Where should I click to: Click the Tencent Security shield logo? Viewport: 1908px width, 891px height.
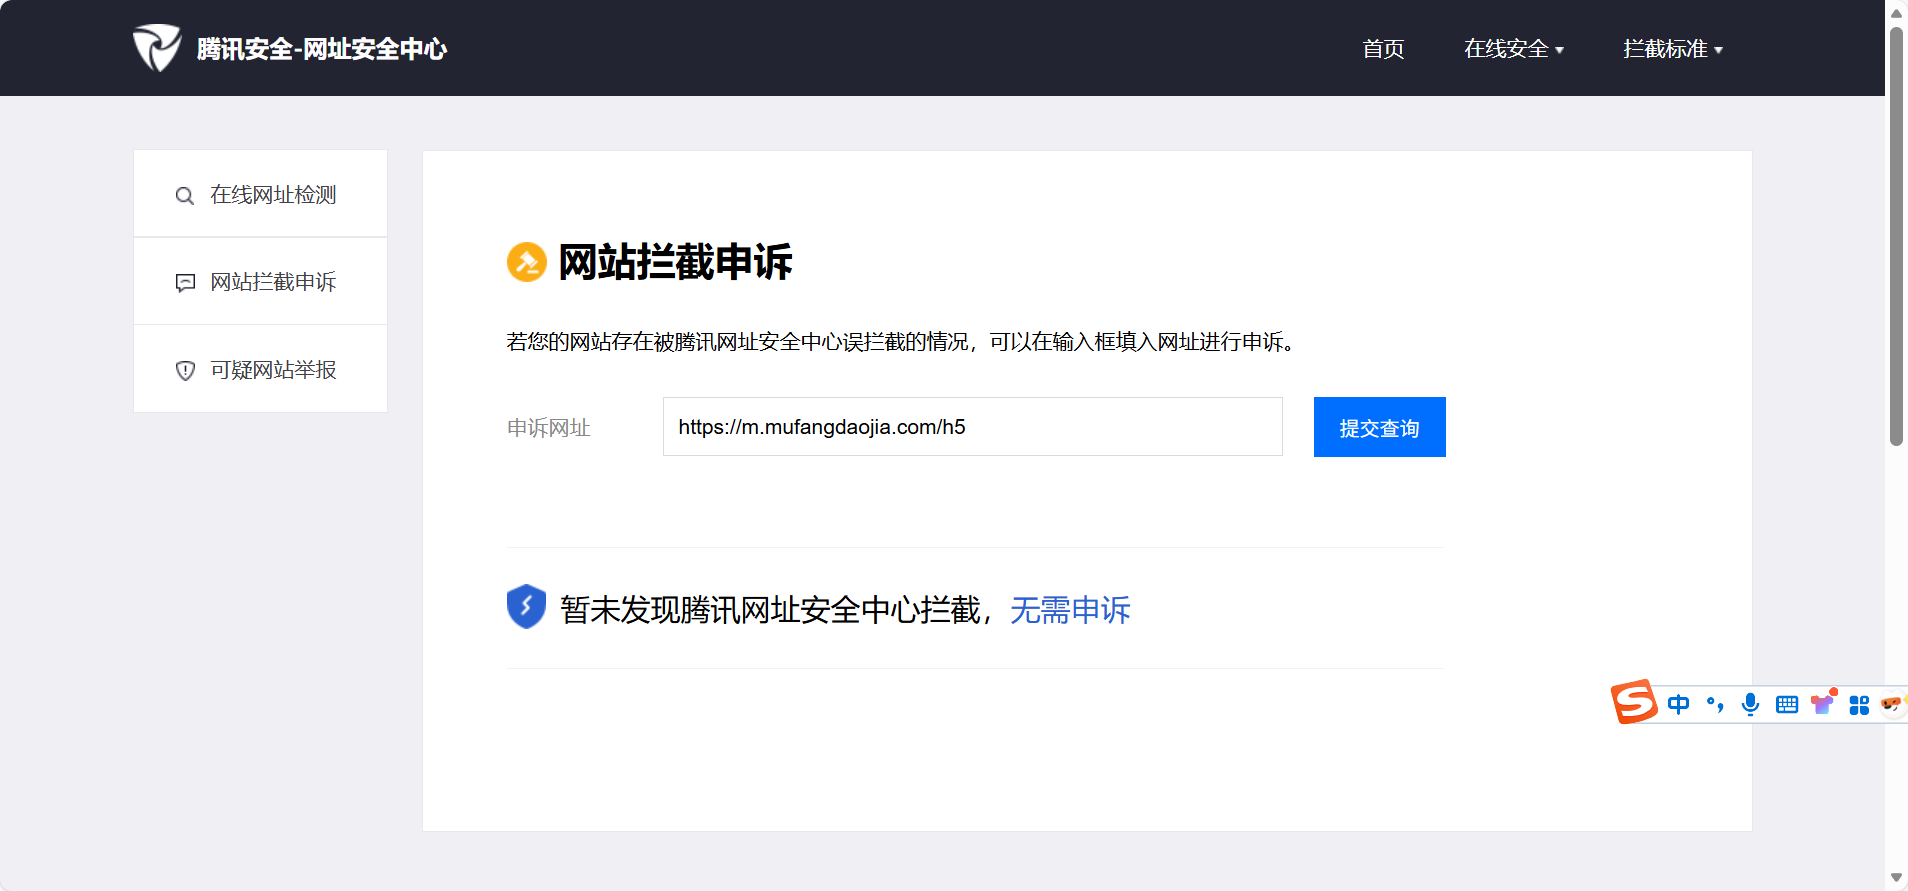(x=157, y=48)
